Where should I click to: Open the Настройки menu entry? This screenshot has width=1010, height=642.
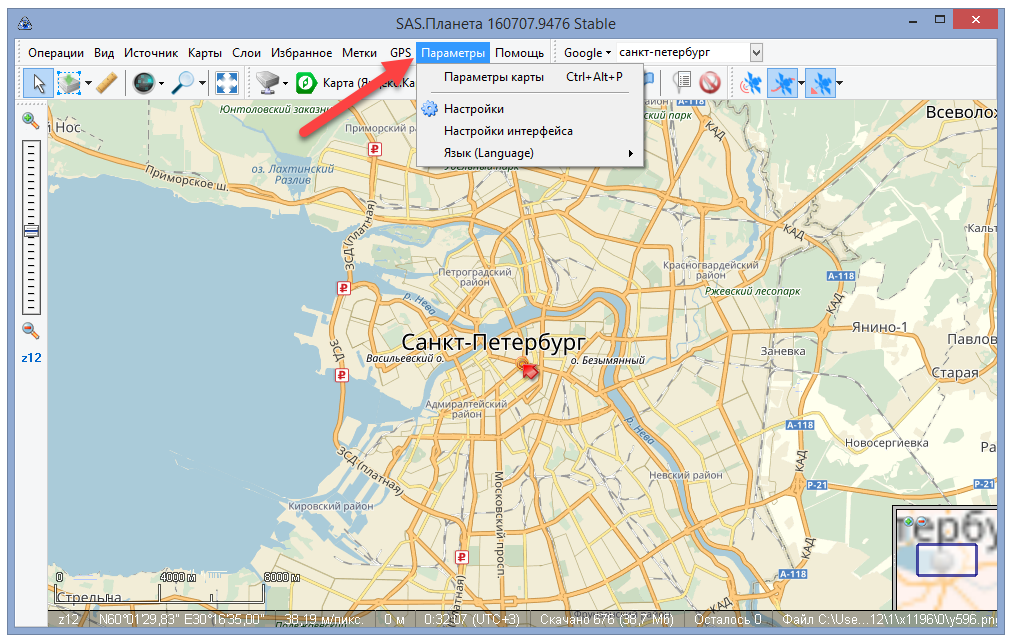pyautogui.click(x=473, y=109)
